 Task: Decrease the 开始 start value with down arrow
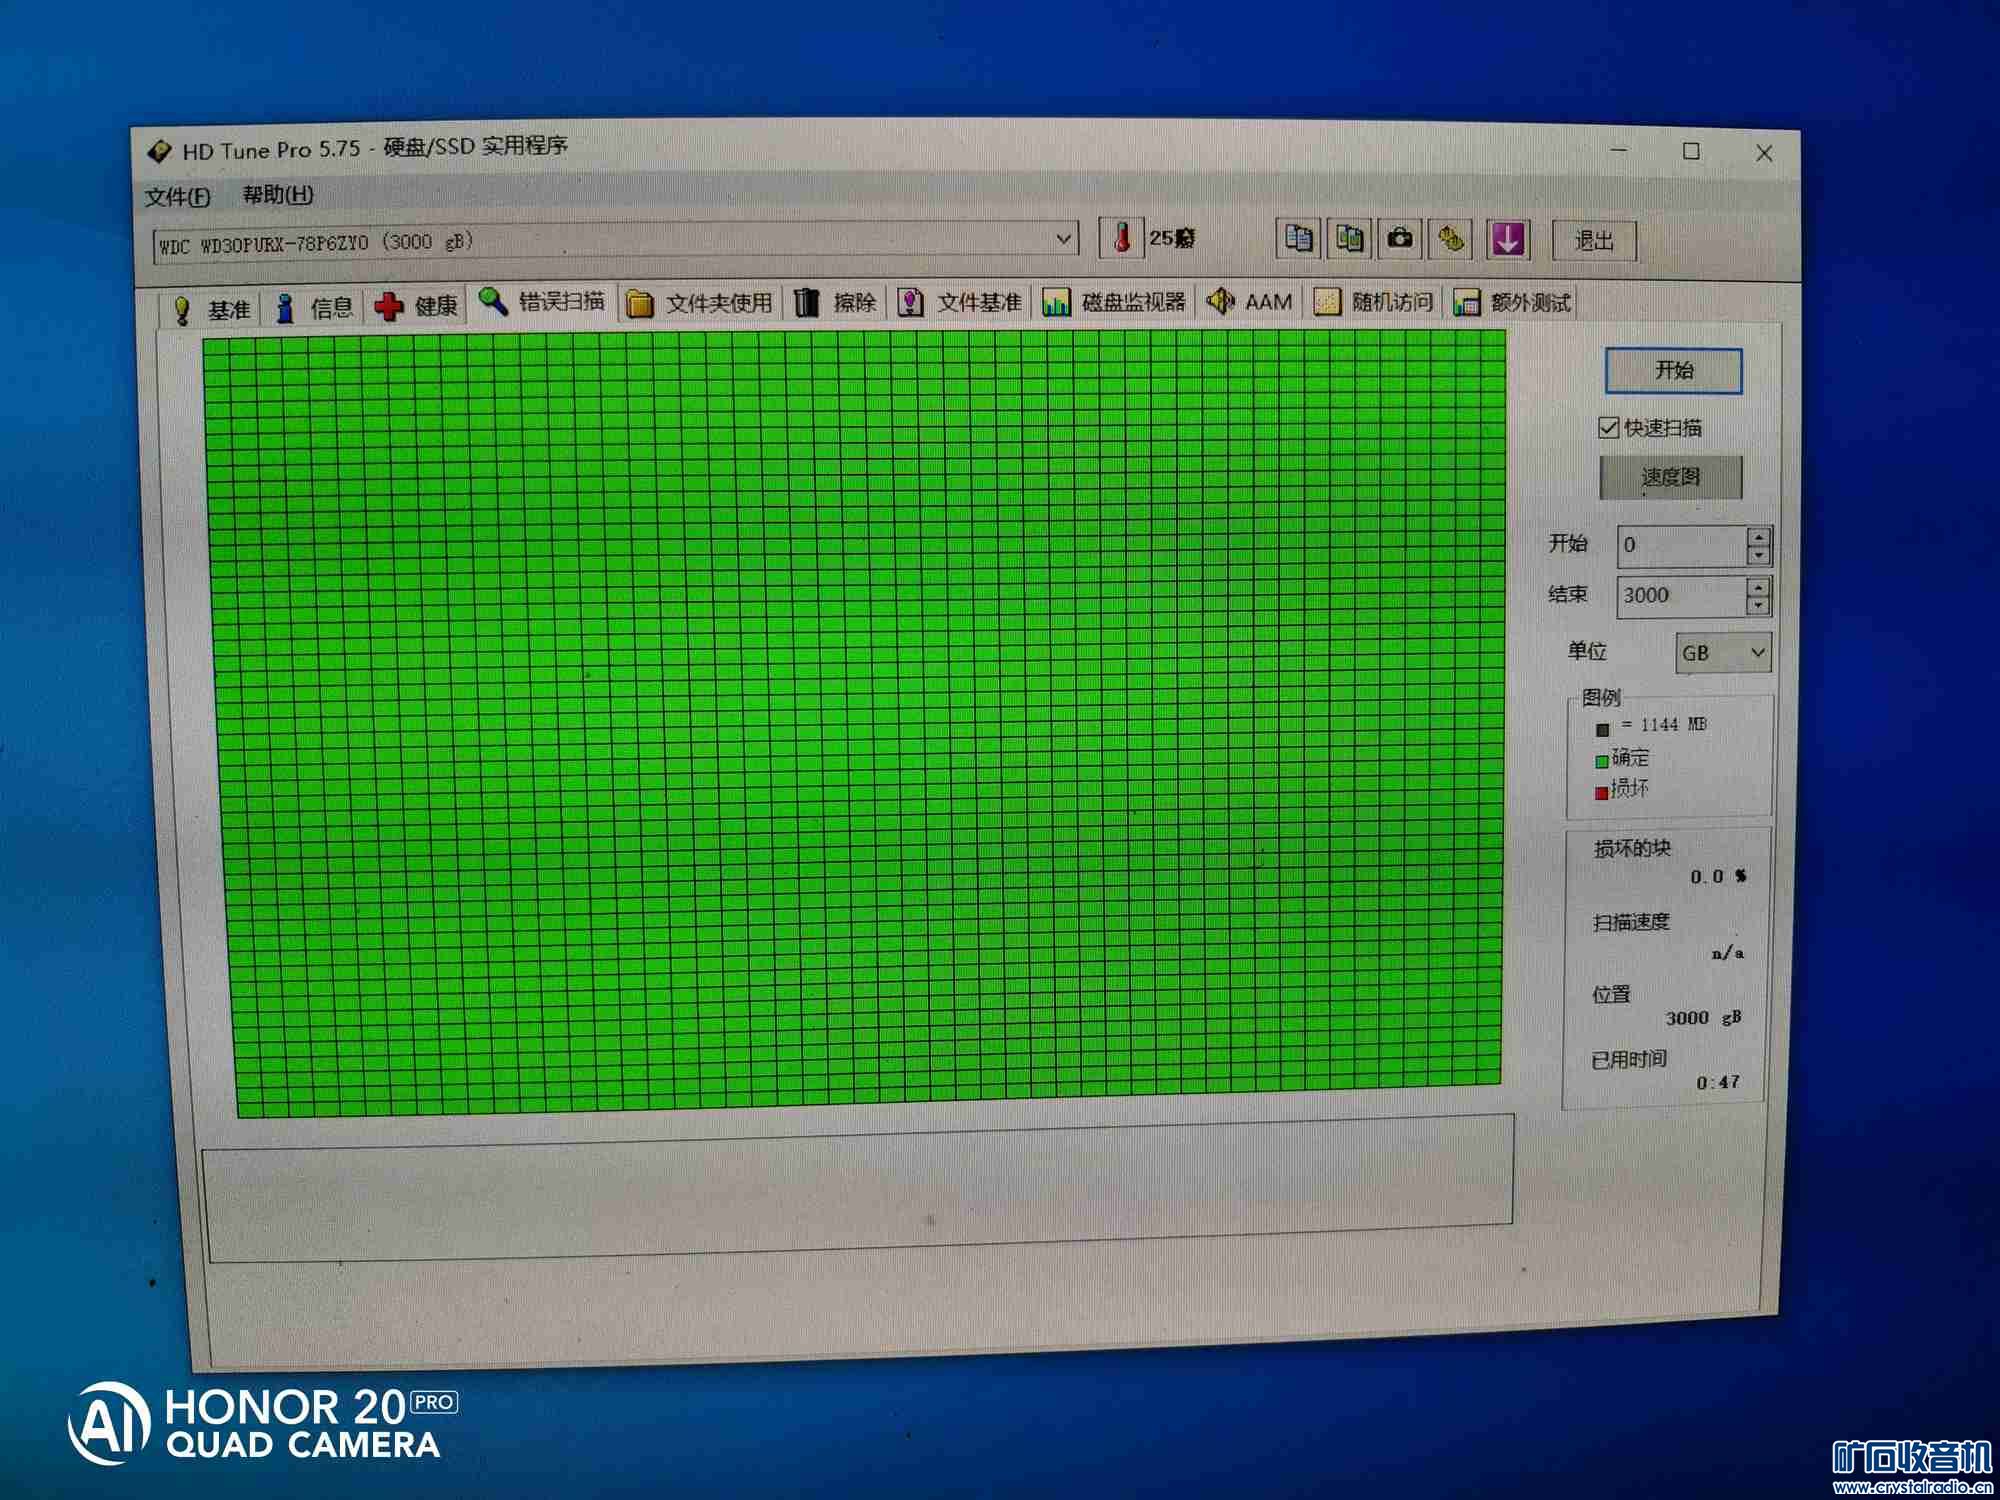(x=1758, y=556)
